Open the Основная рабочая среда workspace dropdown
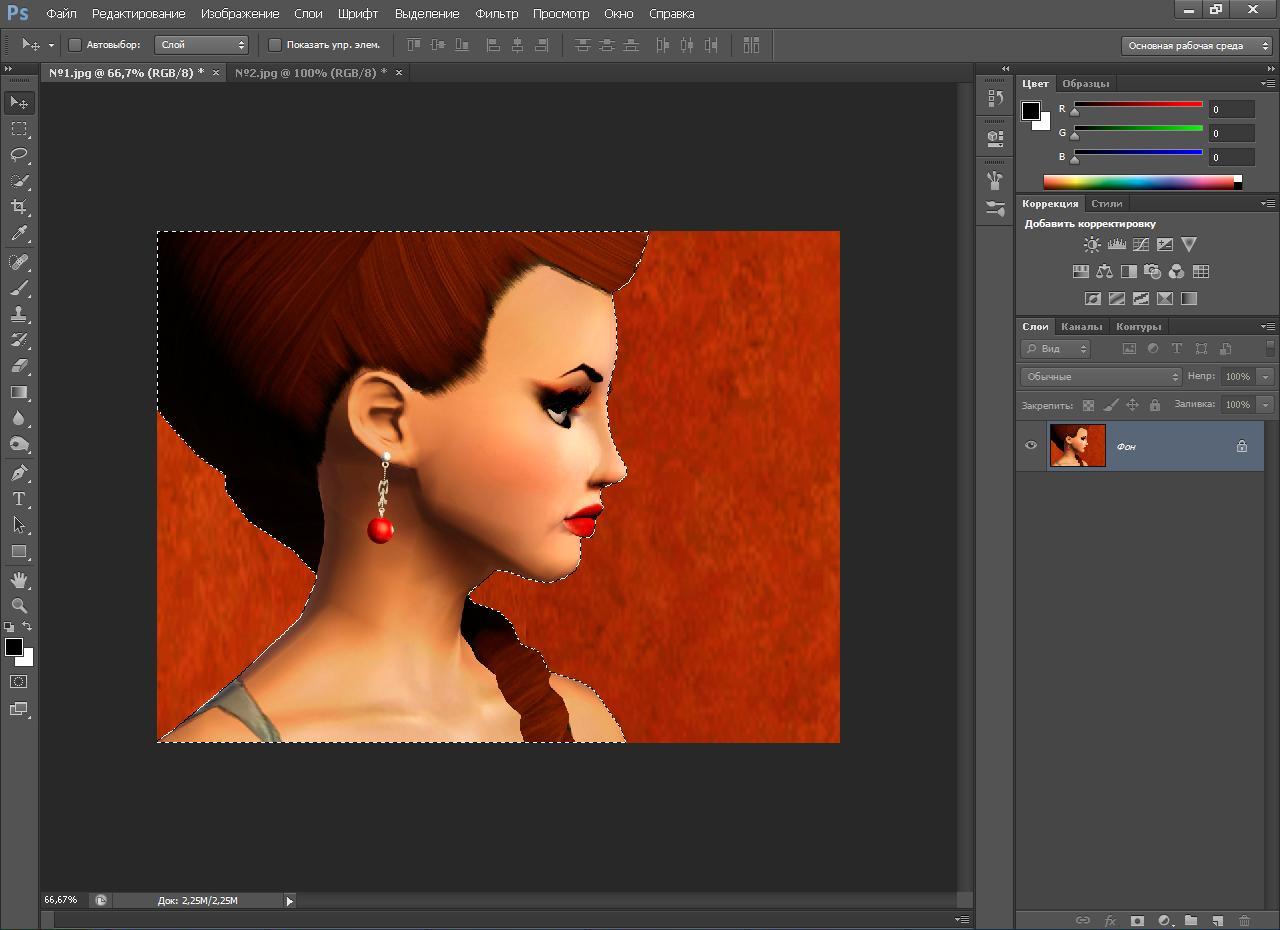The image size is (1280, 930). [1196, 46]
